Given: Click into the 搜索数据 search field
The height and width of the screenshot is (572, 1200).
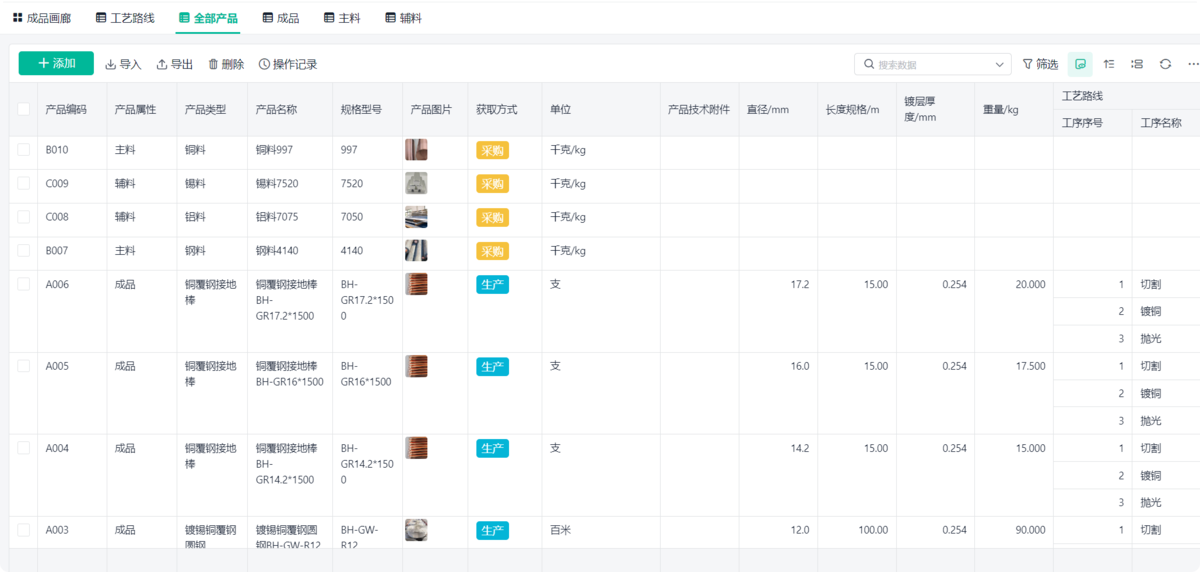Looking at the screenshot, I should tap(933, 64).
